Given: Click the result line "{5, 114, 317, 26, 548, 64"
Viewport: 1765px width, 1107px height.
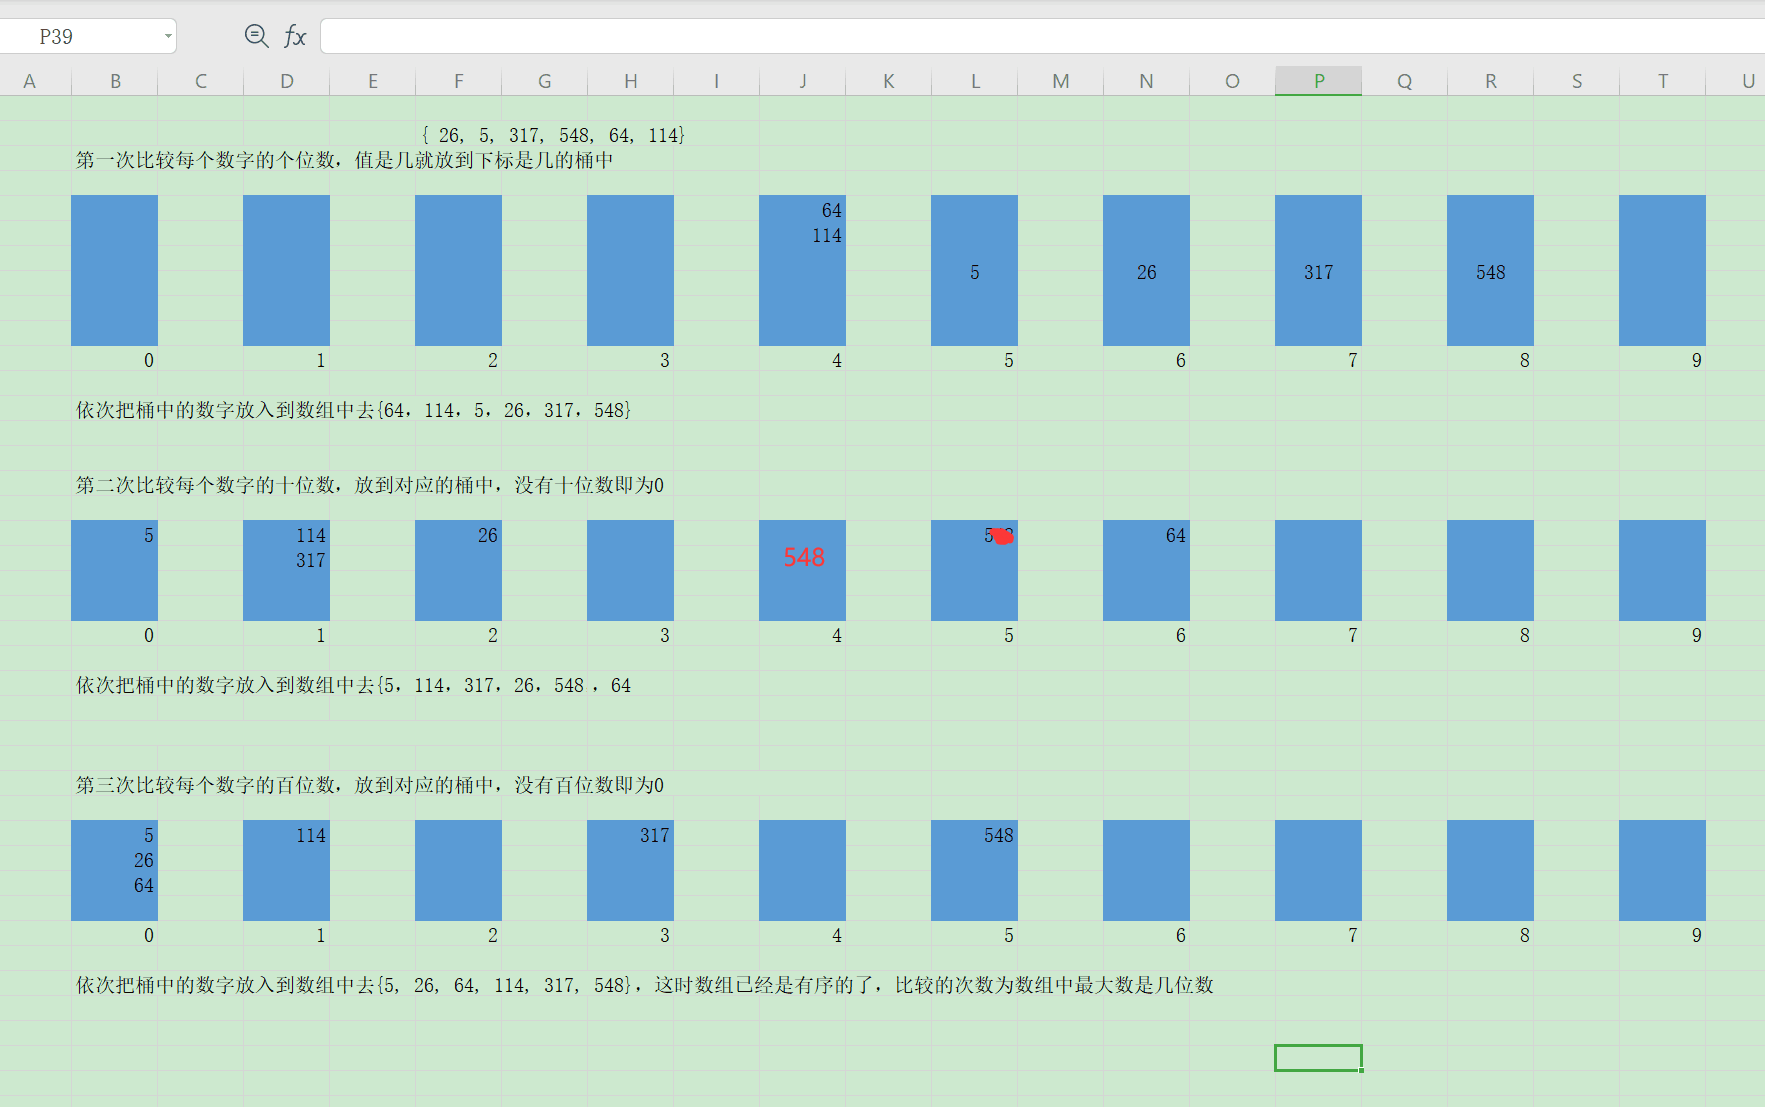Looking at the screenshot, I should pyautogui.click(x=503, y=685).
